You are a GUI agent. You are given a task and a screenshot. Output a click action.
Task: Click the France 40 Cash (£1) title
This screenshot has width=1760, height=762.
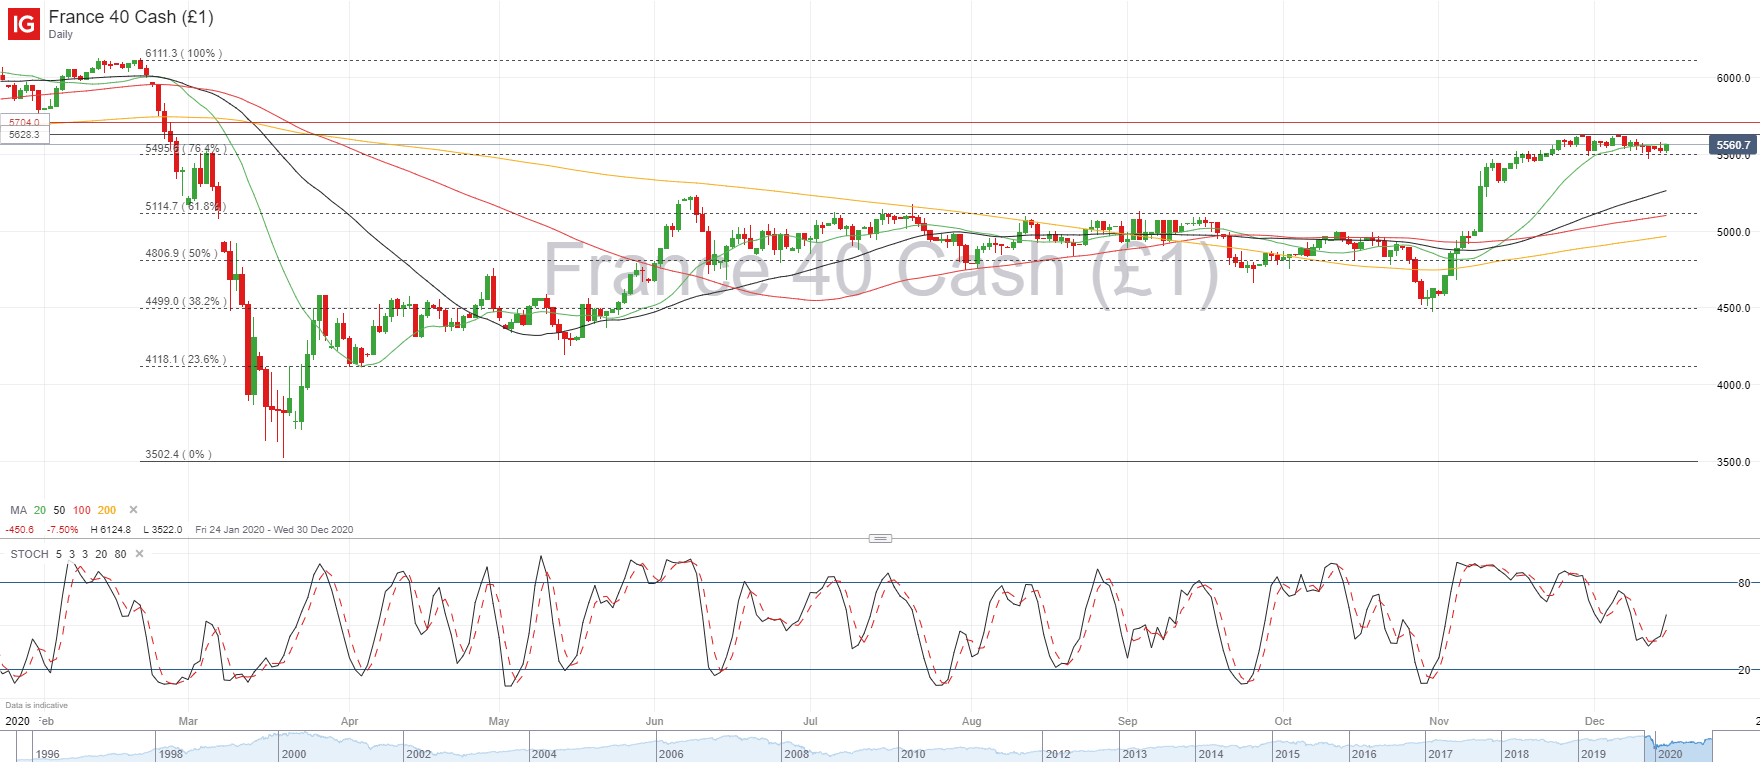[131, 17]
